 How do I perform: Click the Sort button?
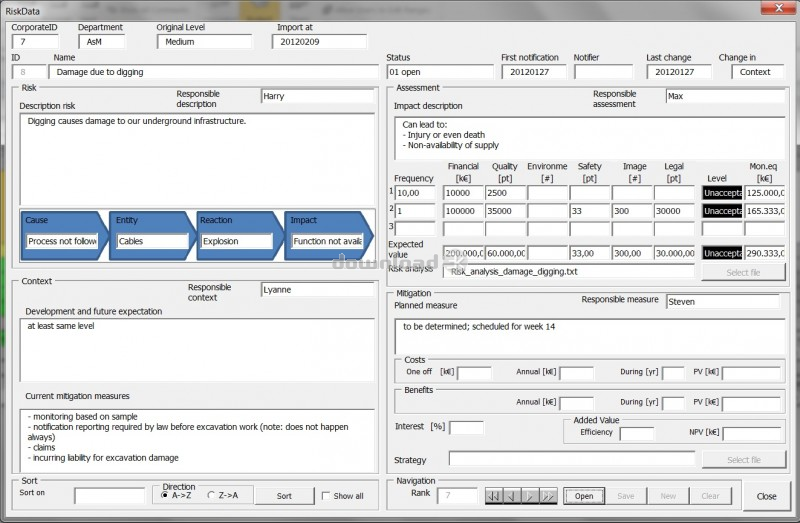click(284, 496)
